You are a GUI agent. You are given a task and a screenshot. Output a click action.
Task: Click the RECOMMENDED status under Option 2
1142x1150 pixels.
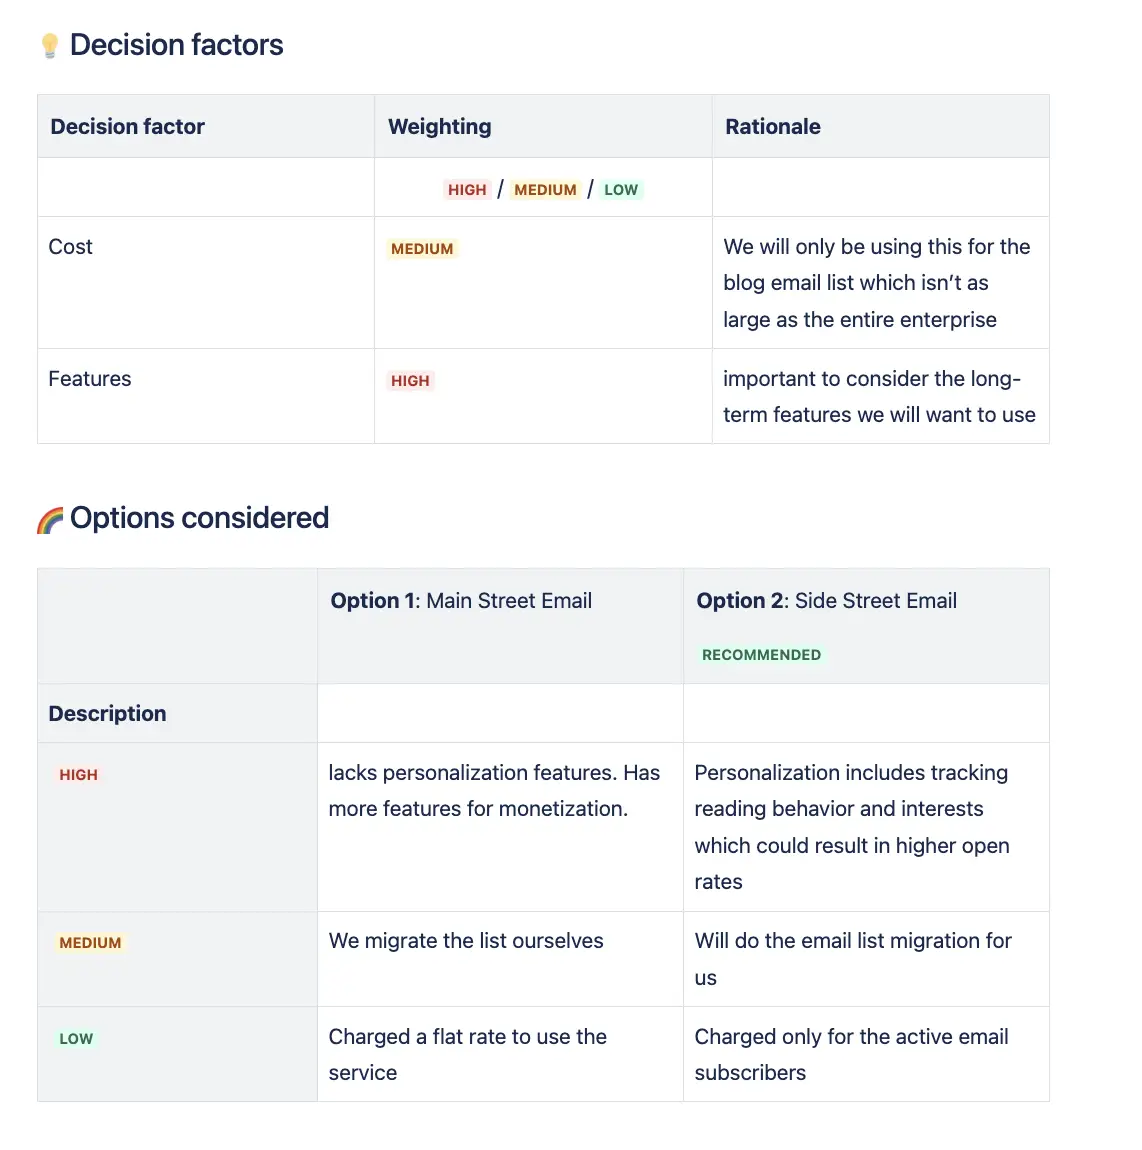[761, 655]
